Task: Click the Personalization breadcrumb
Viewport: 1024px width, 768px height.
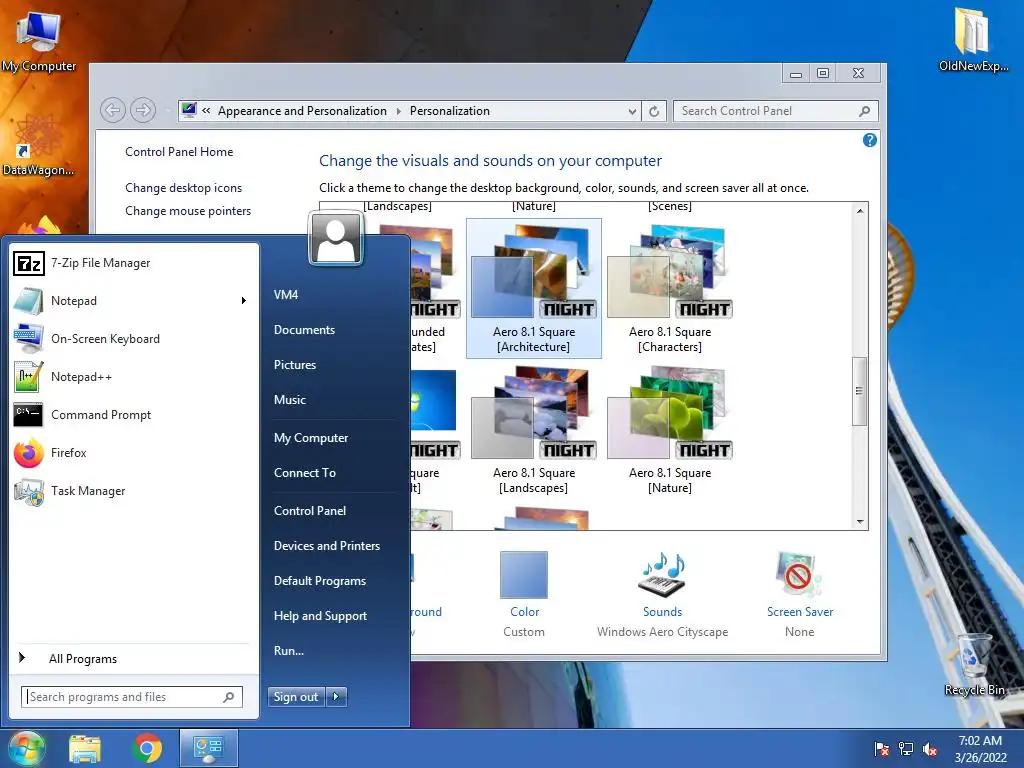Action: [449, 111]
